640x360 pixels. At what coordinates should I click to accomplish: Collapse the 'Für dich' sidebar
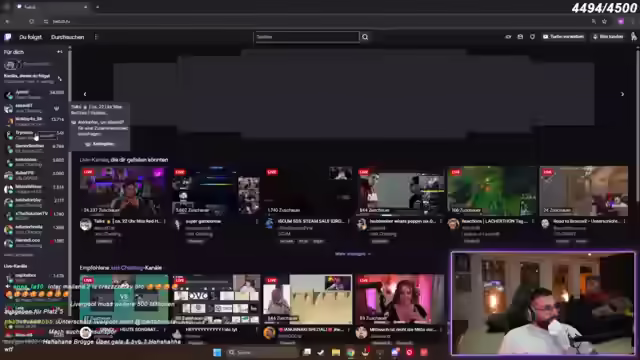(x=60, y=52)
